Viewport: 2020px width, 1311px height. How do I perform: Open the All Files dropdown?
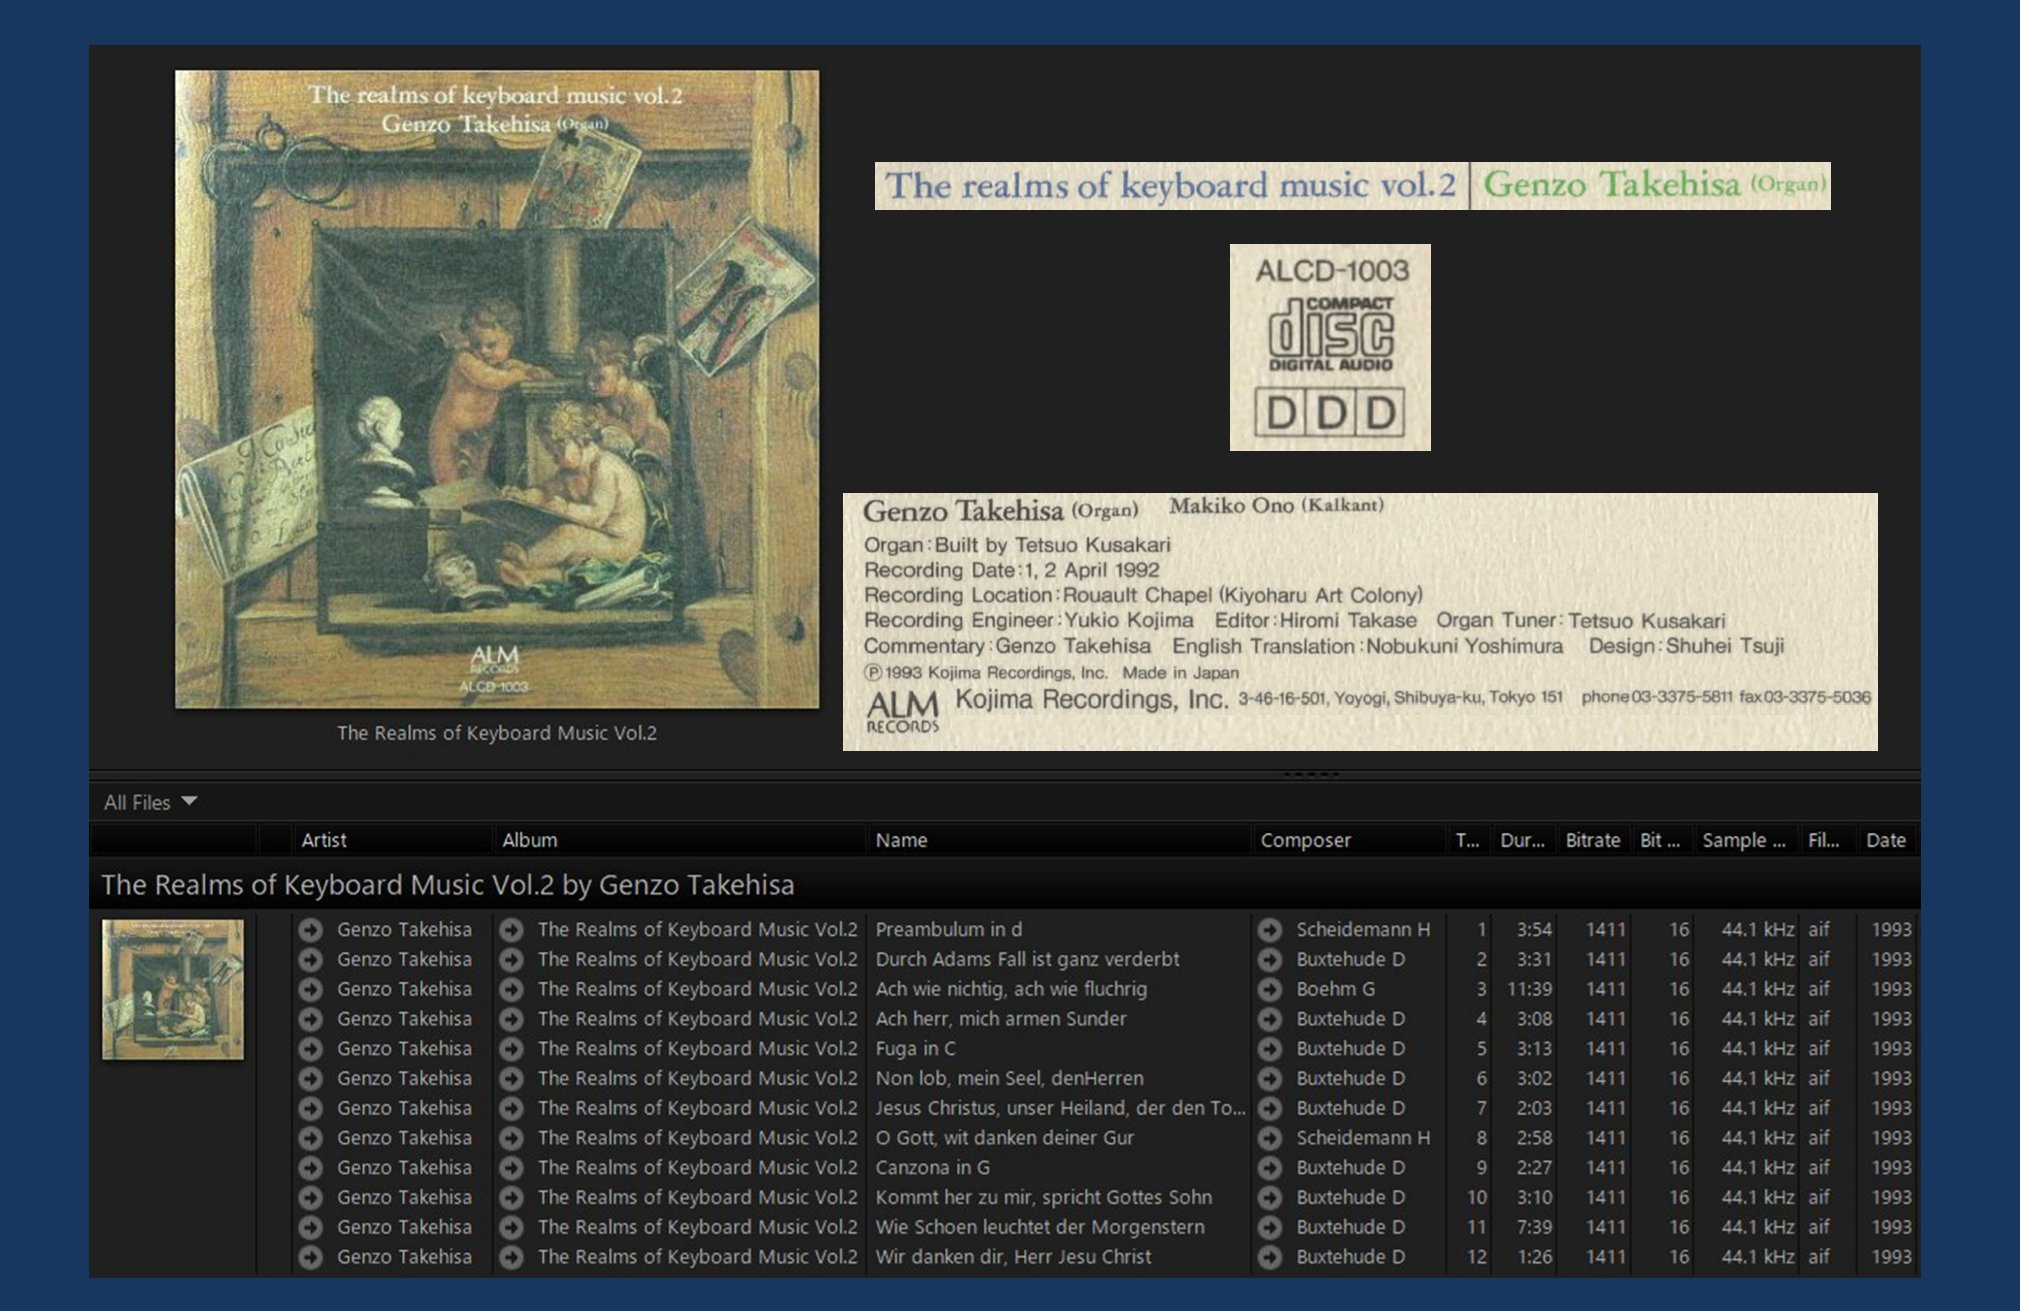click(x=150, y=802)
